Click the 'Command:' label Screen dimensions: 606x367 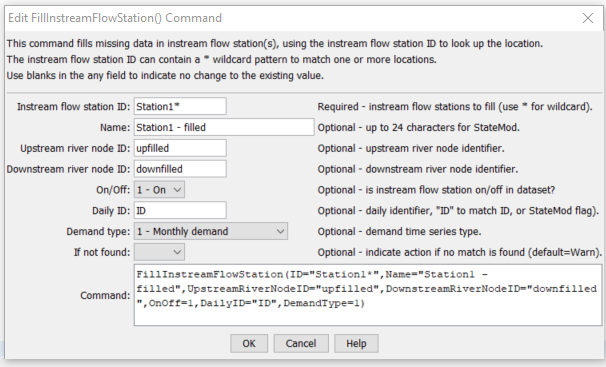[x=105, y=296]
